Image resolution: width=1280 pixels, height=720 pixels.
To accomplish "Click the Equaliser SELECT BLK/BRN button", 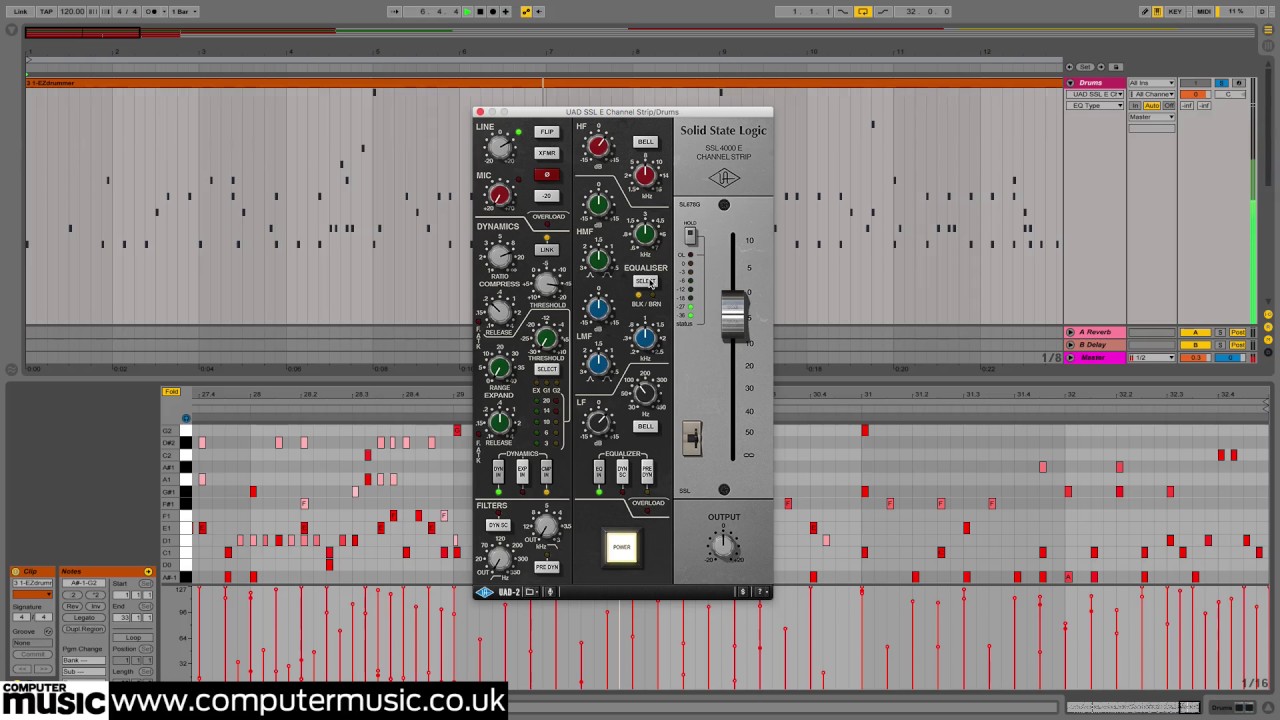I will 646,282.
